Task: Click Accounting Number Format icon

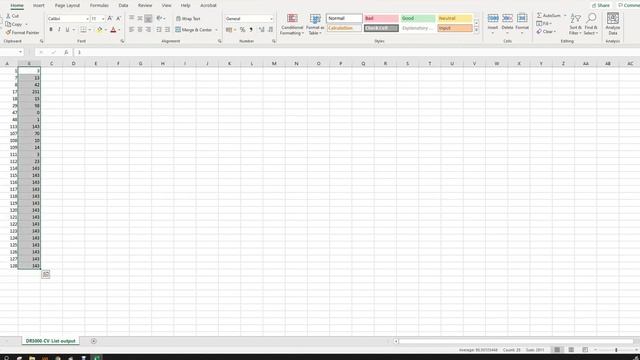Action: click(x=229, y=30)
